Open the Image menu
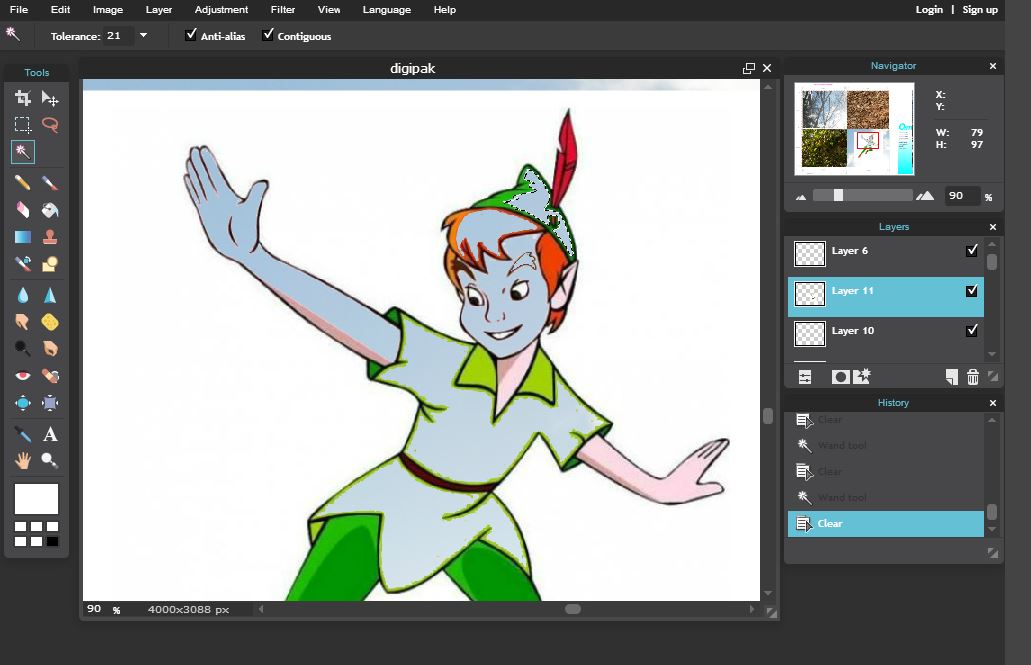Viewport: 1031px width, 665px height. (x=108, y=10)
